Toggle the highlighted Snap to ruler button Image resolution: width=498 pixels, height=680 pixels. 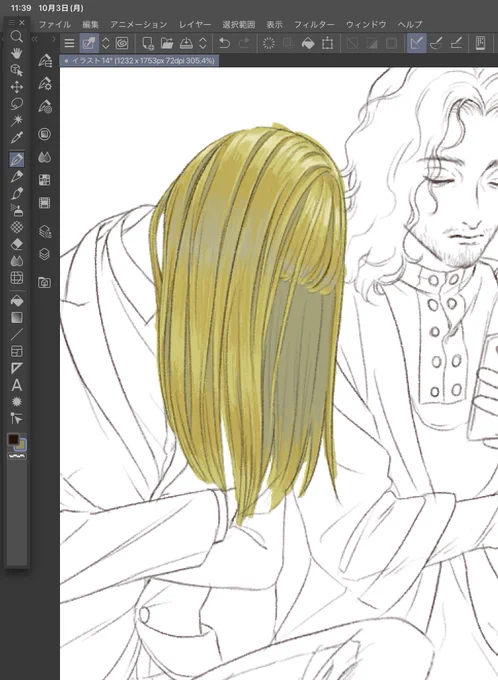pyautogui.click(x=416, y=43)
